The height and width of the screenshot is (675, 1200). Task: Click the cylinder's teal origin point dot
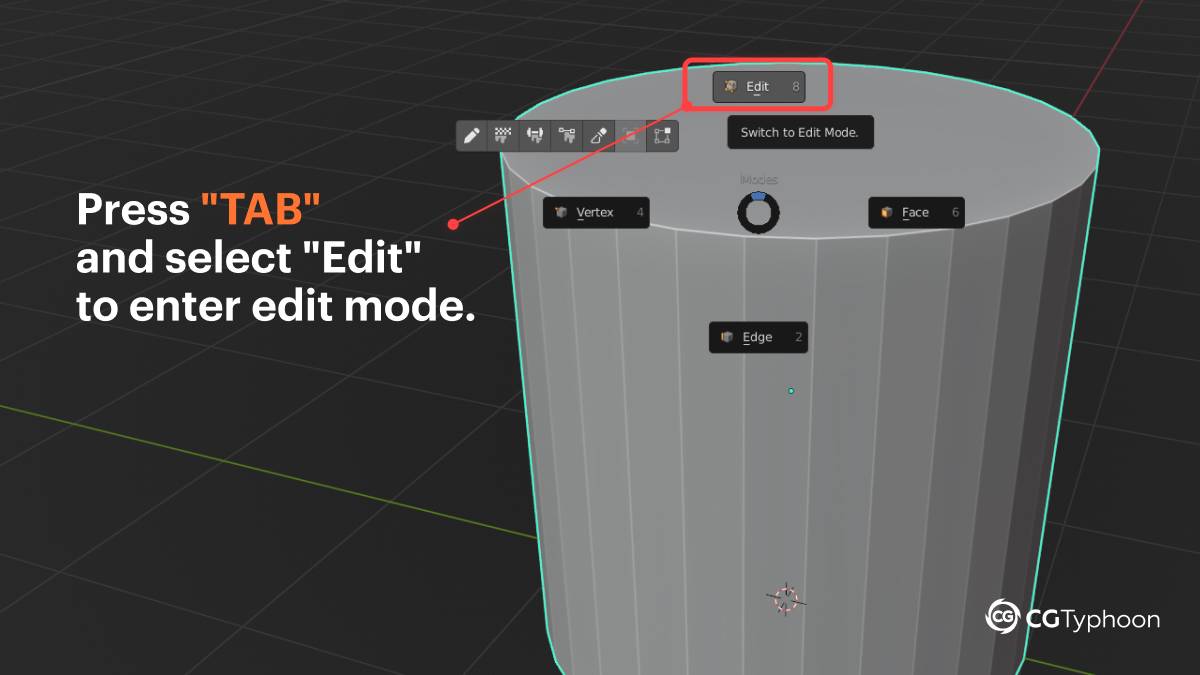coord(791,391)
